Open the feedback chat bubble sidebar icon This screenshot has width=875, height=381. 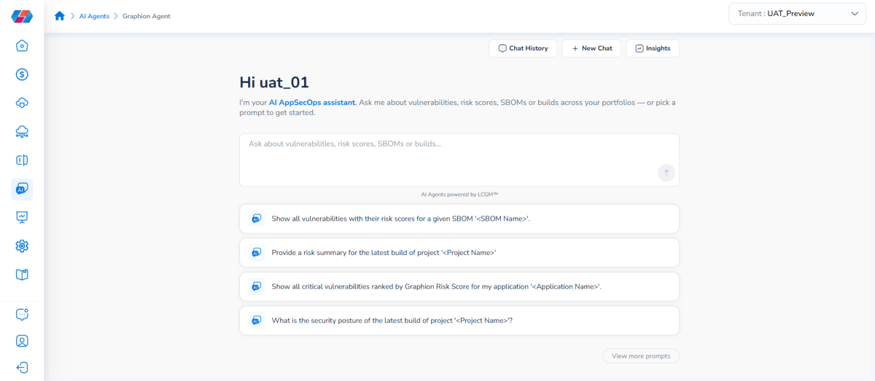point(22,314)
